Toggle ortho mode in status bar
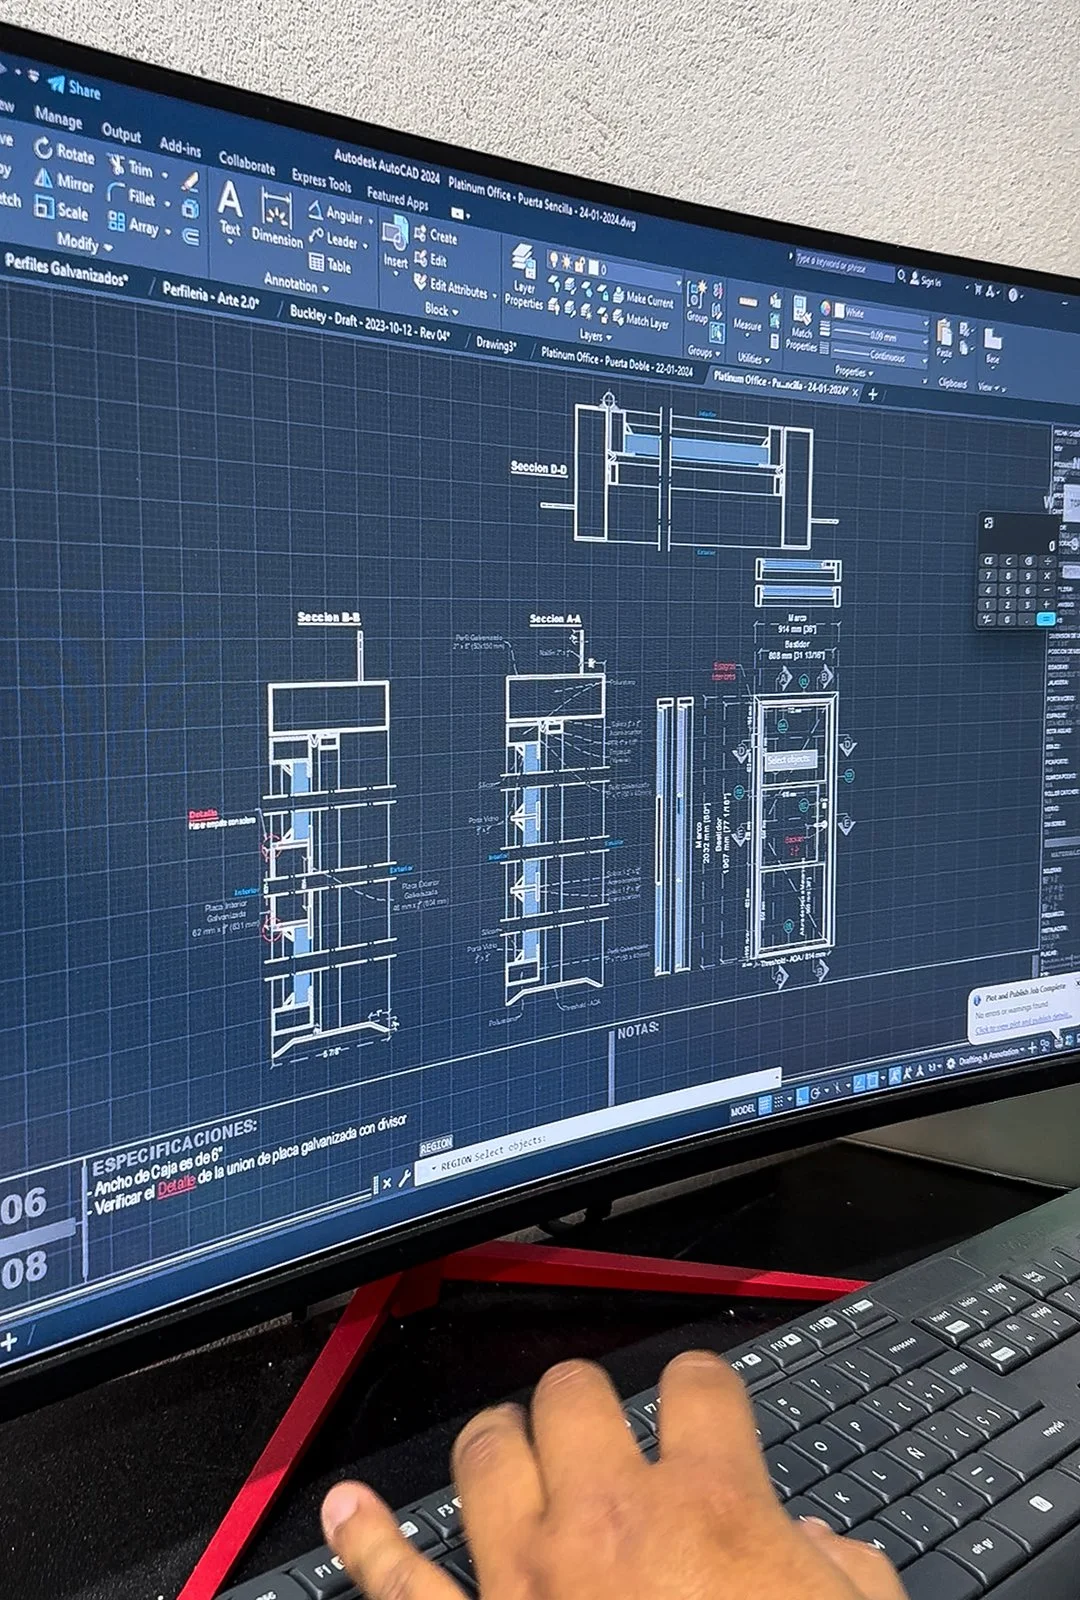The image size is (1080, 1600). coord(802,1096)
